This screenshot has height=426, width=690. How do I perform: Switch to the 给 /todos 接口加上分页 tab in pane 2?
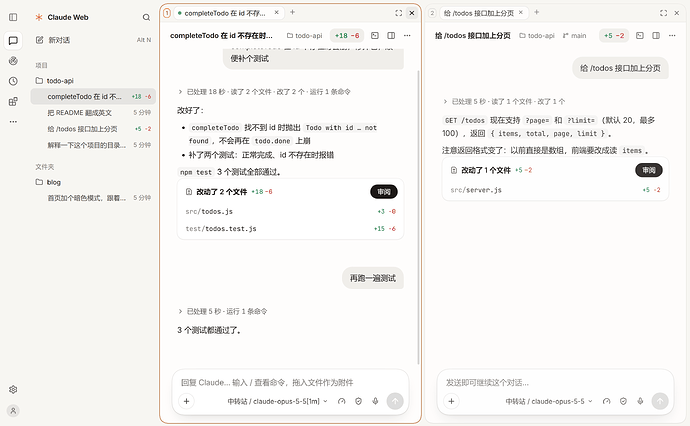point(483,13)
